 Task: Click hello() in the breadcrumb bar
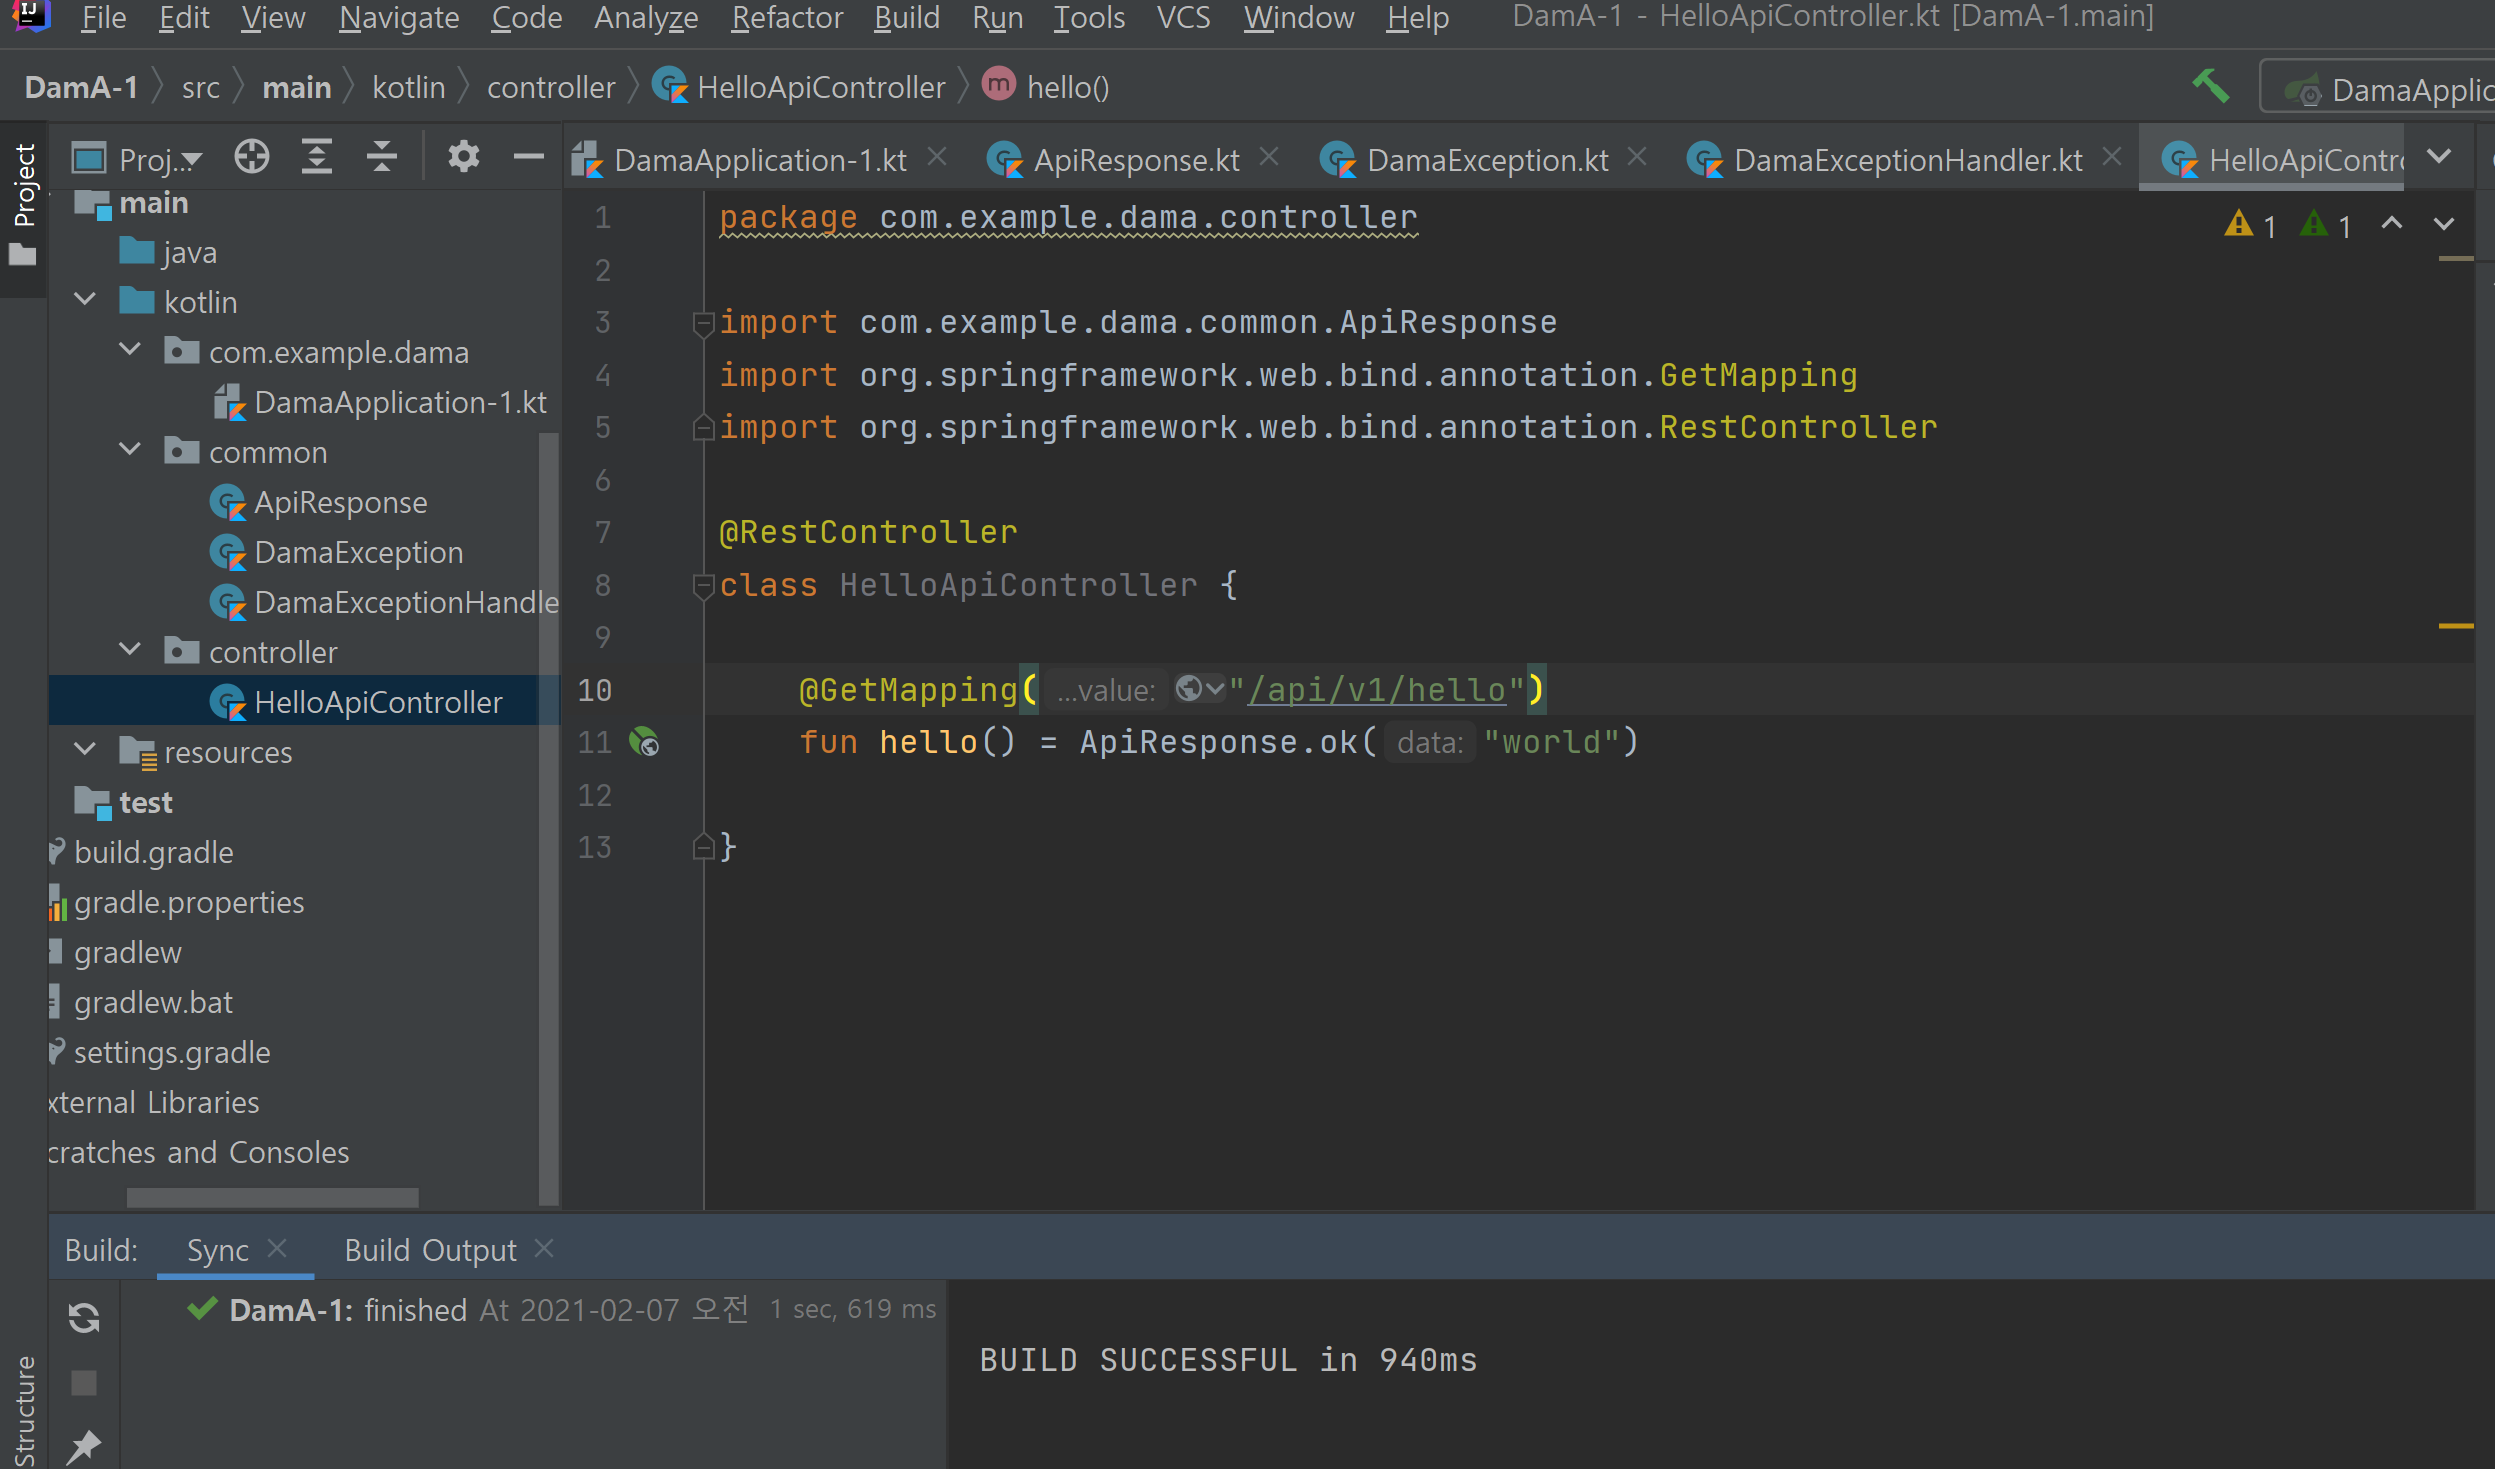tap(1067, 86)
